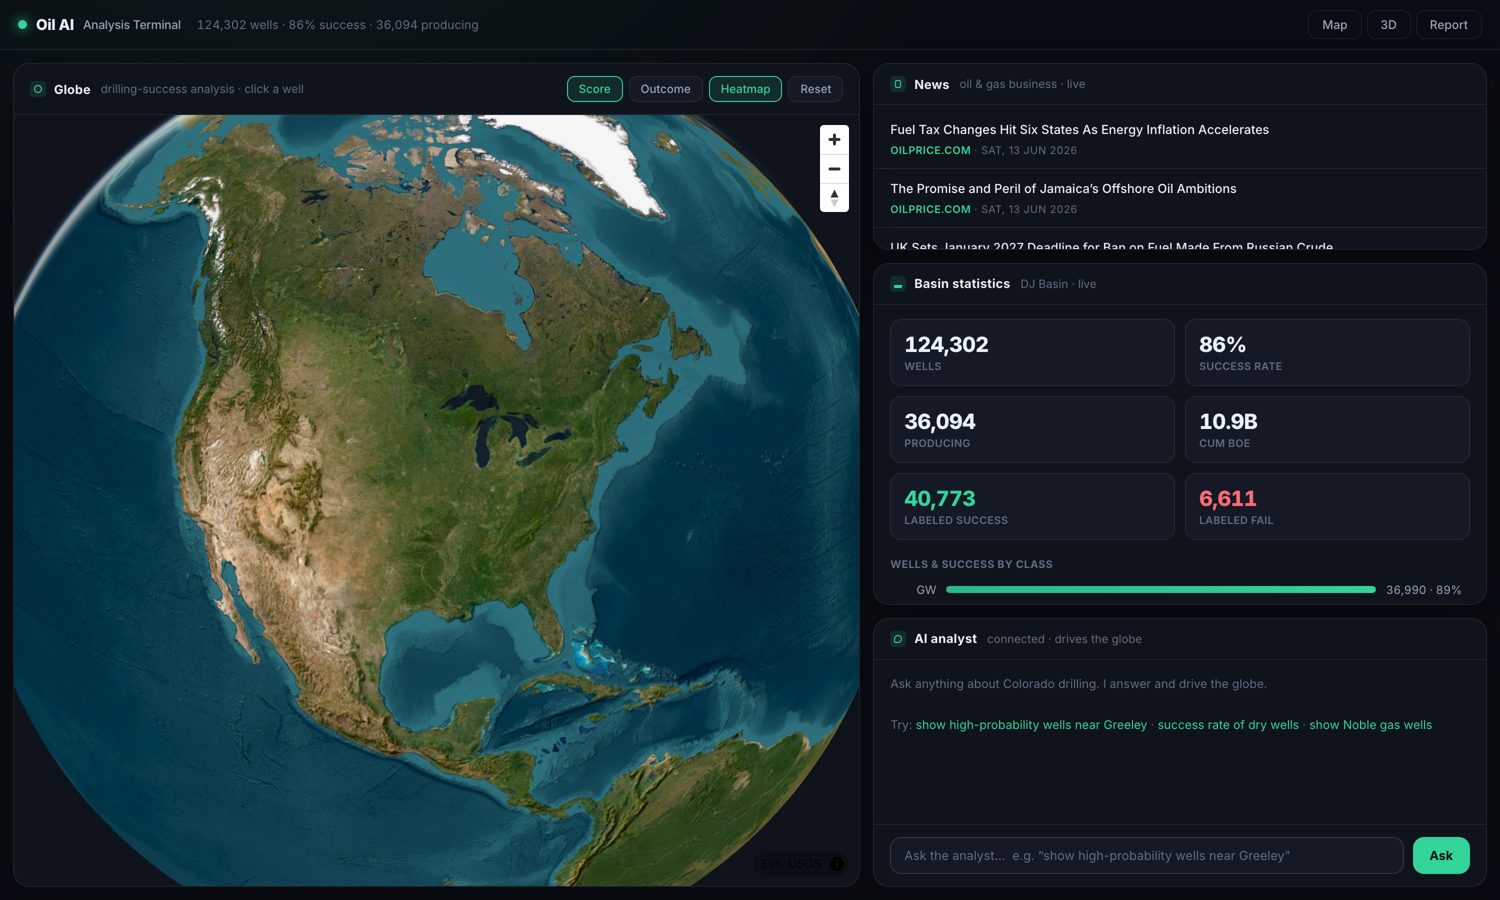Switch to the Map view

coord(1334,25)
